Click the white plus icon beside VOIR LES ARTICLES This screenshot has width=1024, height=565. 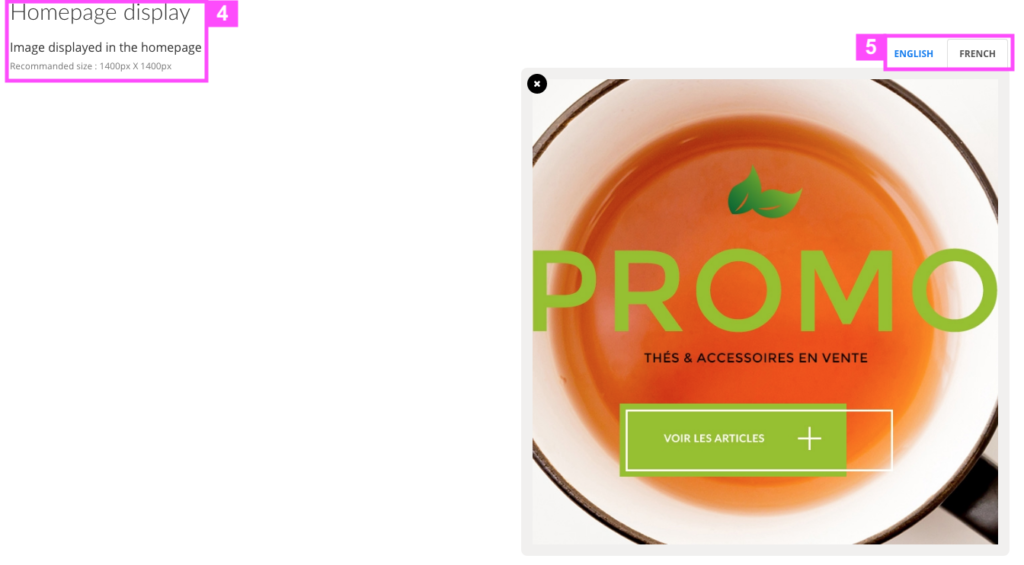809,438
